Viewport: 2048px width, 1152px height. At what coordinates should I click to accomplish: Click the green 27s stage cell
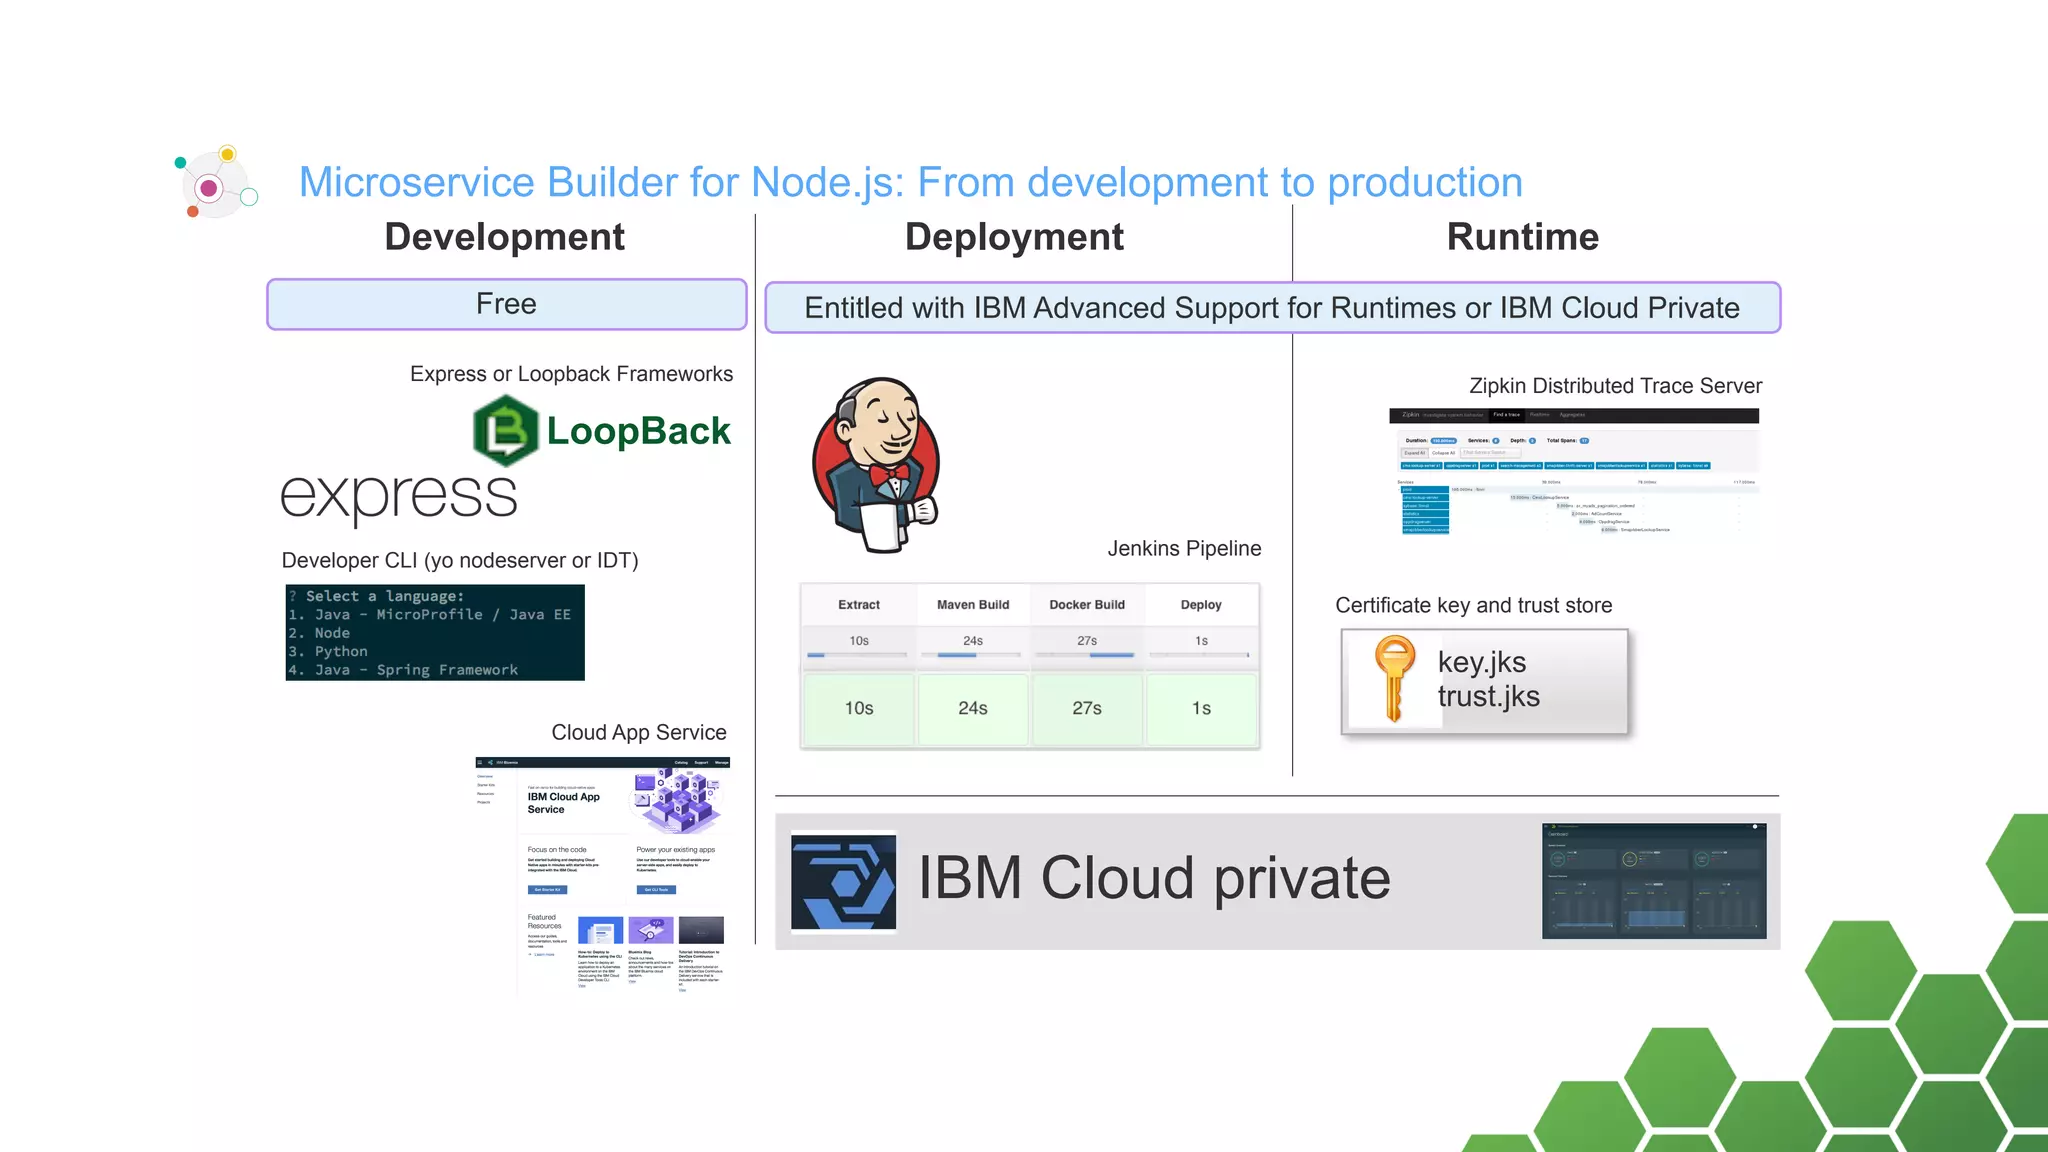click(1087, 709)
